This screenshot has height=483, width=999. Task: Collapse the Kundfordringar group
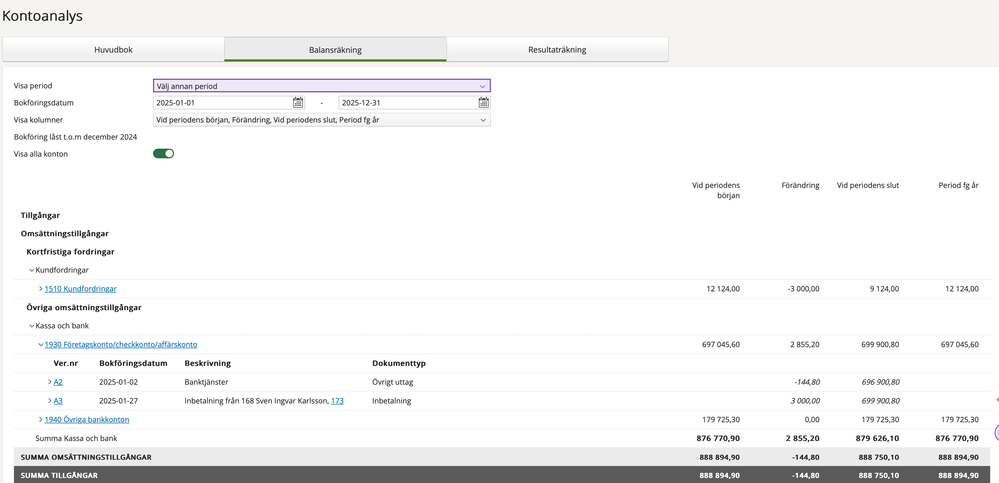[x=32, y=270]
